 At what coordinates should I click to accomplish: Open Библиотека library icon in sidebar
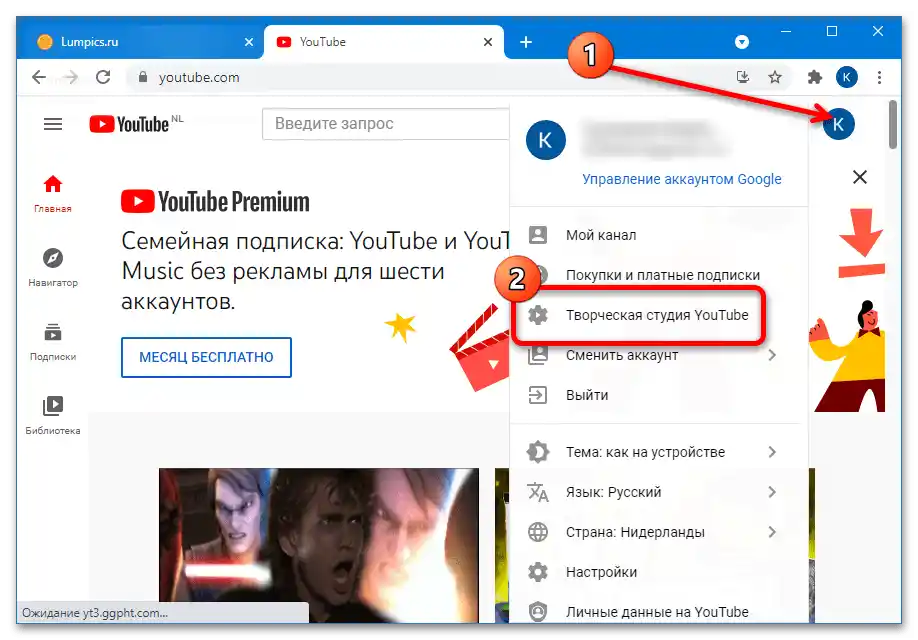[x=53, y=406]
